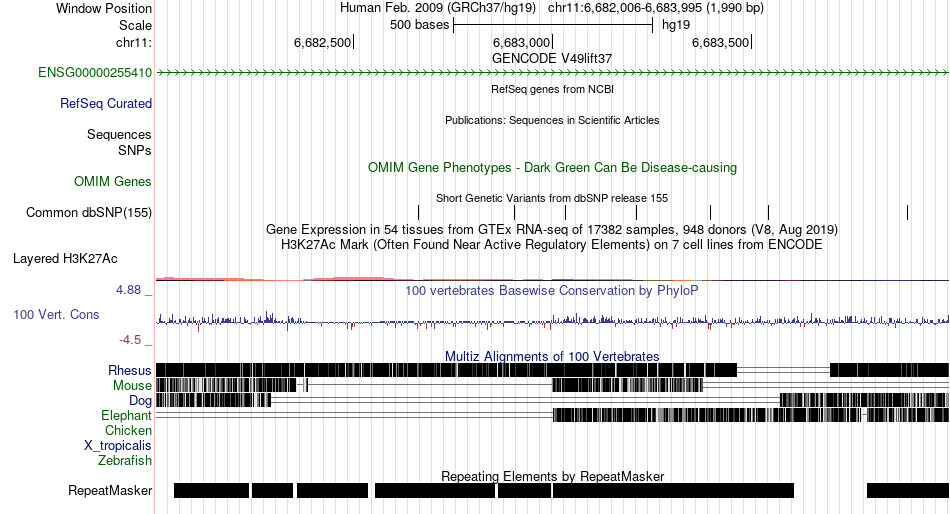
Task: Open the RefSeq Curated track label
Action: point(106,104)
